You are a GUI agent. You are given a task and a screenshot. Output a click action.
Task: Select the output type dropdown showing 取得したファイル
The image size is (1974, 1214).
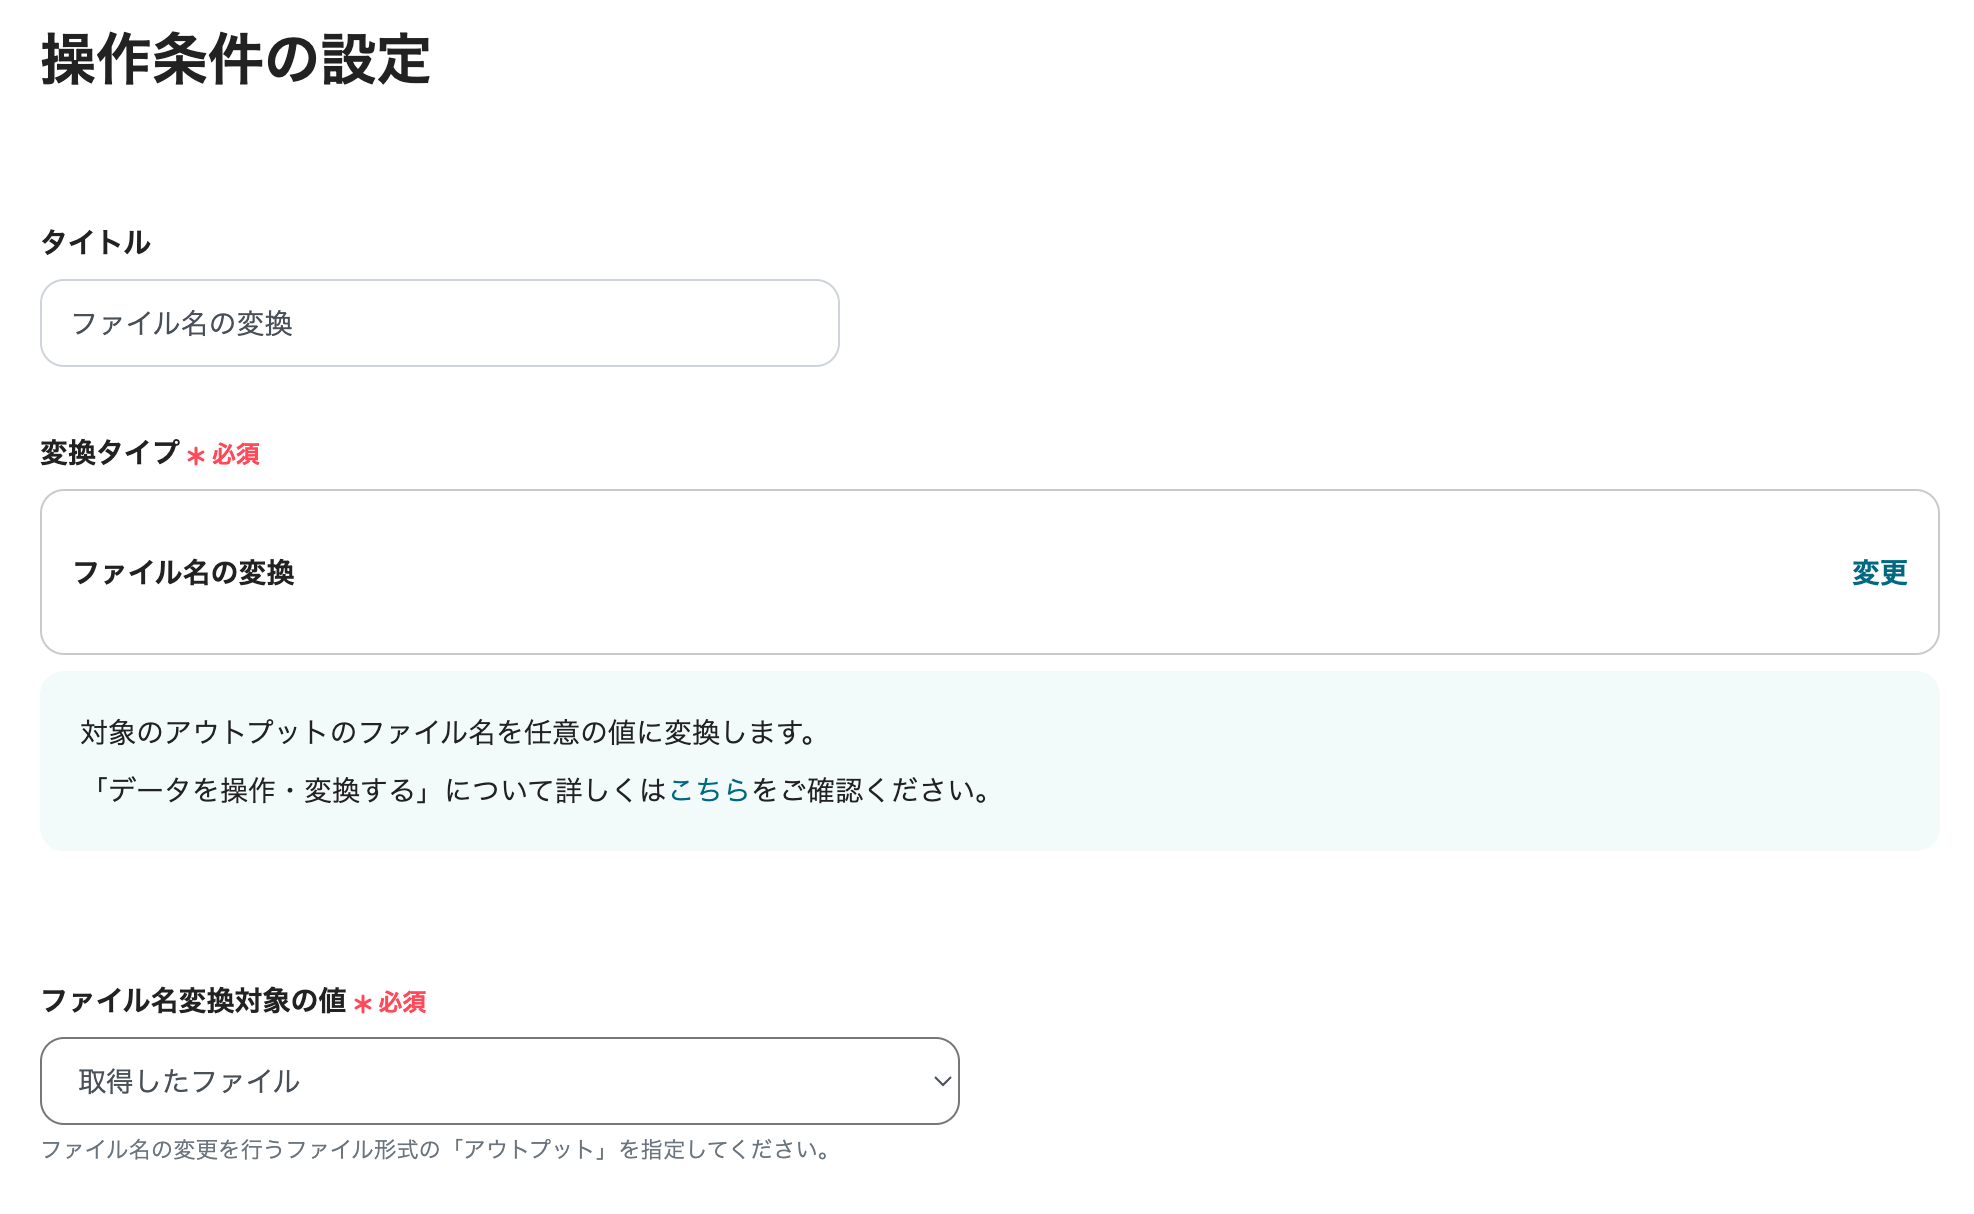click(498, 1081)
